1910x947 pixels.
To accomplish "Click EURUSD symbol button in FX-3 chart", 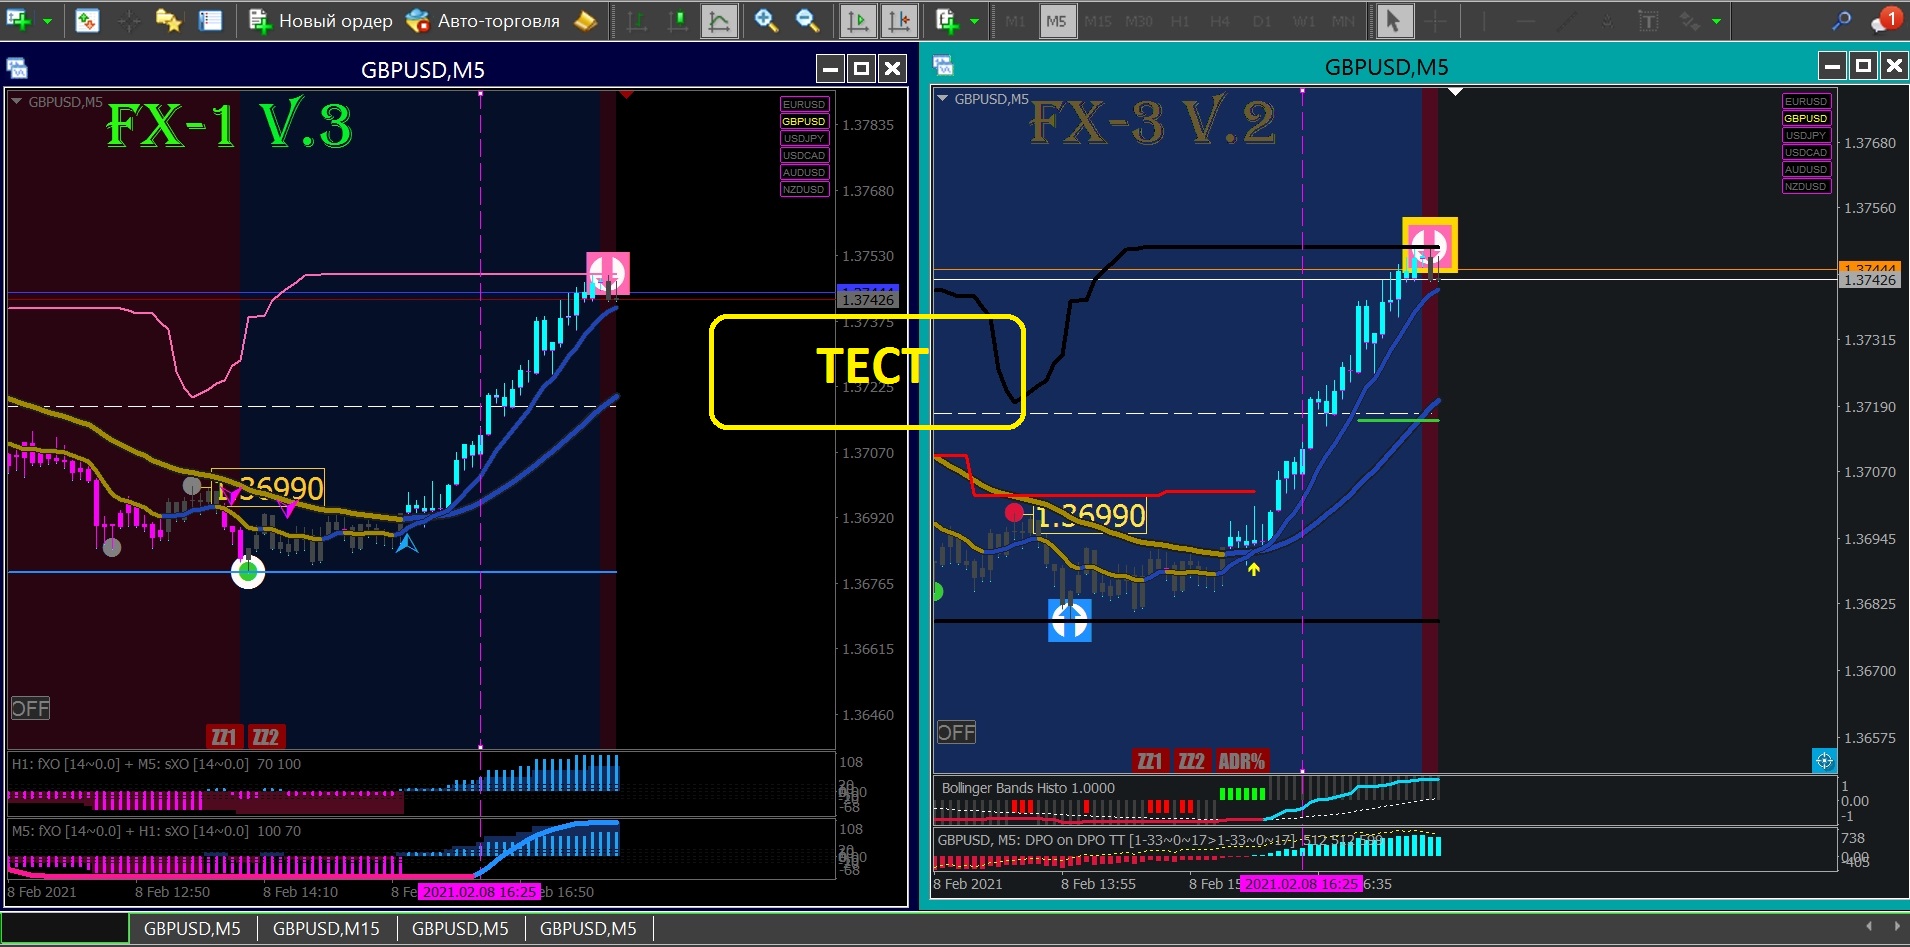I will pyautogui.click(x=1806, y=101).
